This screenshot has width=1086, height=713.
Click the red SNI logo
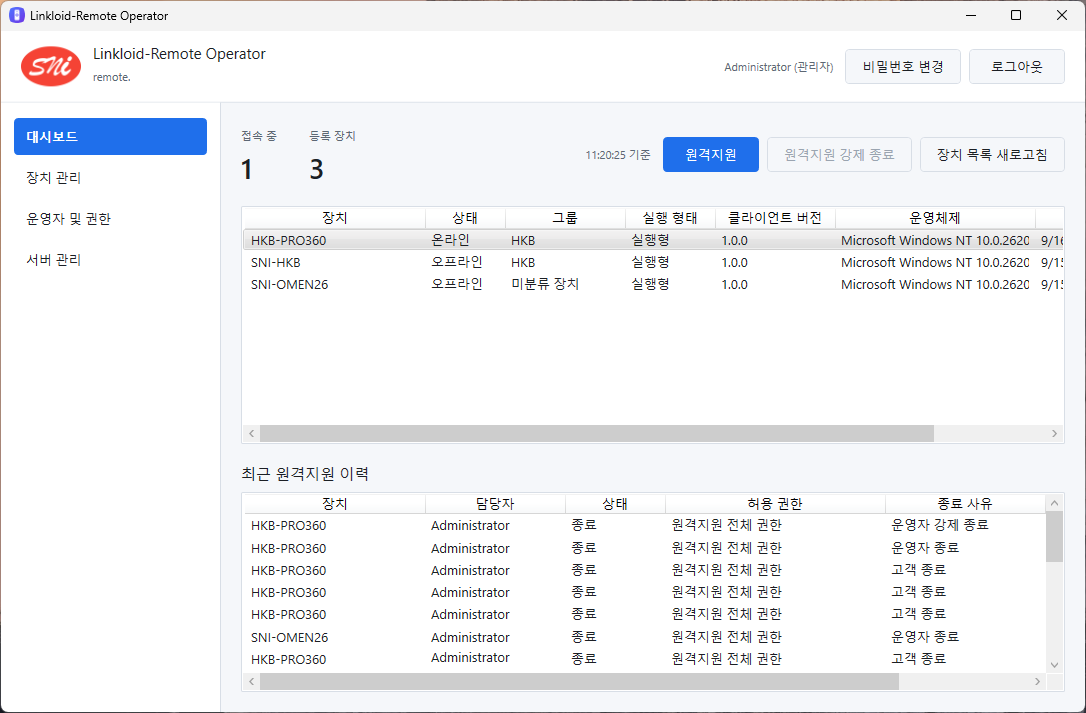click(x=51, y=67)
